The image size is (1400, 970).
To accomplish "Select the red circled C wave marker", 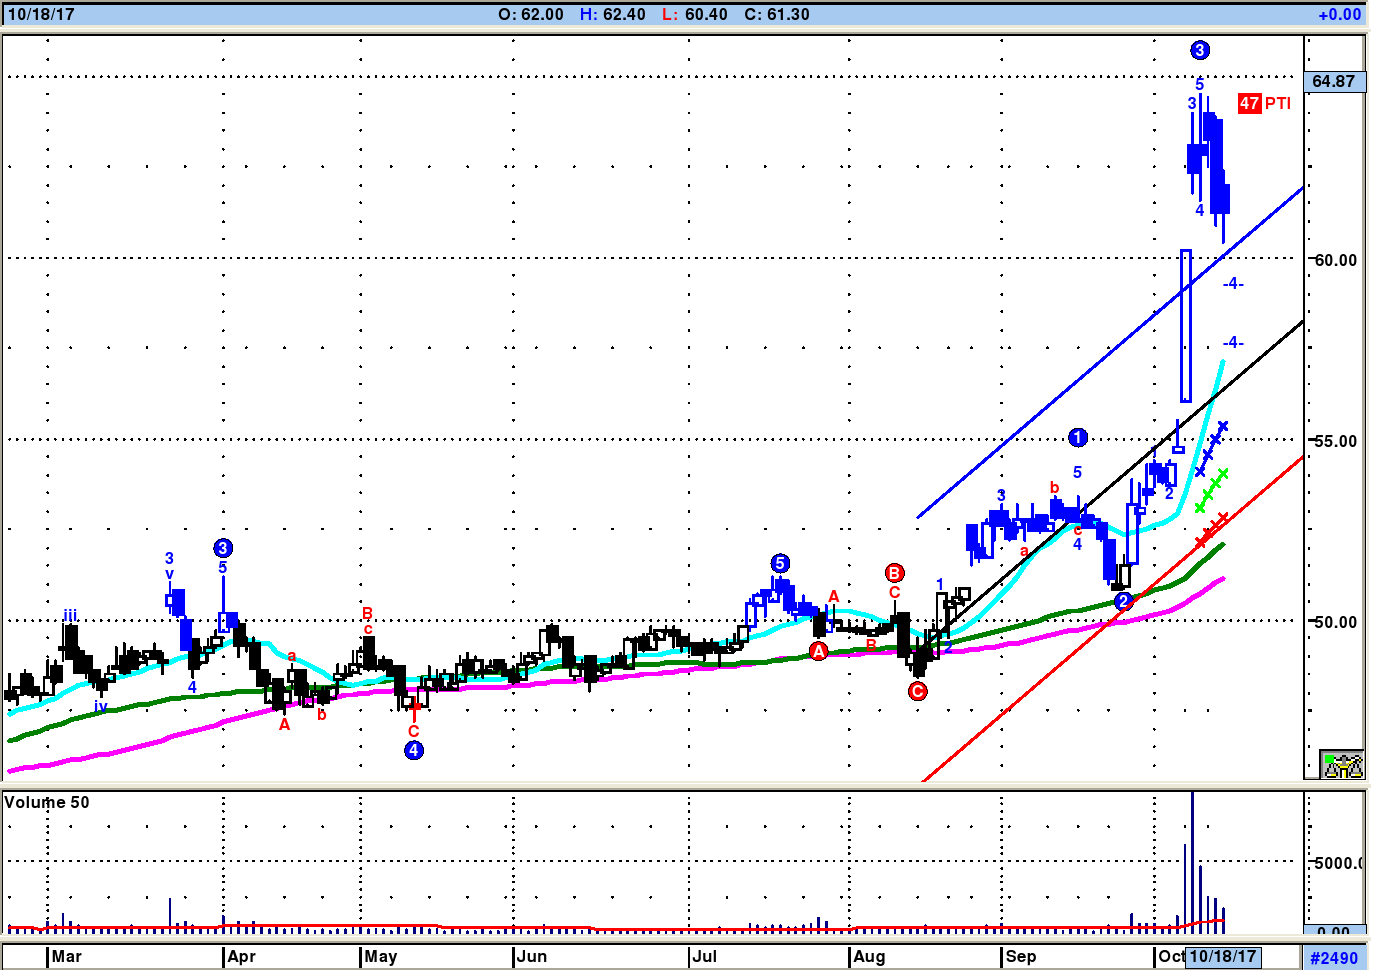I will tap(917, 691).
